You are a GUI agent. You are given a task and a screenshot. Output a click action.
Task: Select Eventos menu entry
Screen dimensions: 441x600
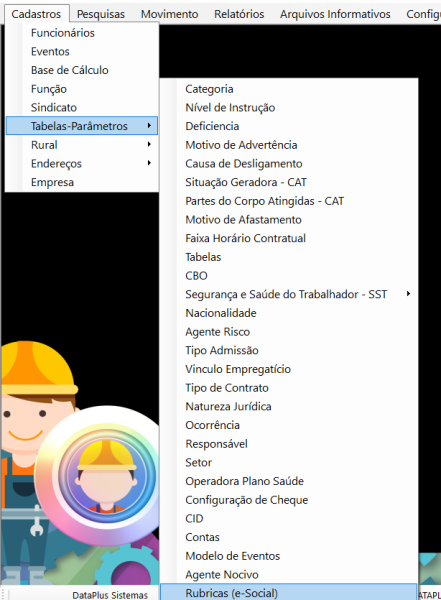[x=82, y=52]
